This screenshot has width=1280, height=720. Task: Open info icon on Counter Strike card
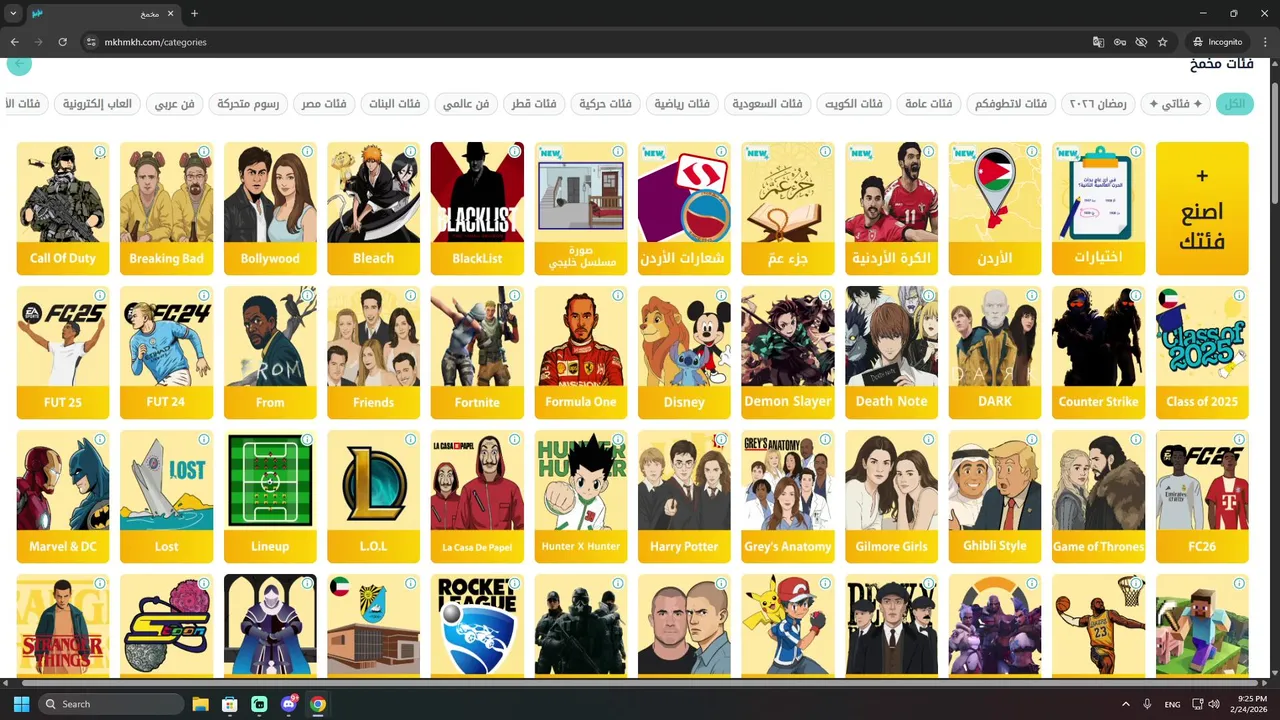click(x=1135, y=296)
